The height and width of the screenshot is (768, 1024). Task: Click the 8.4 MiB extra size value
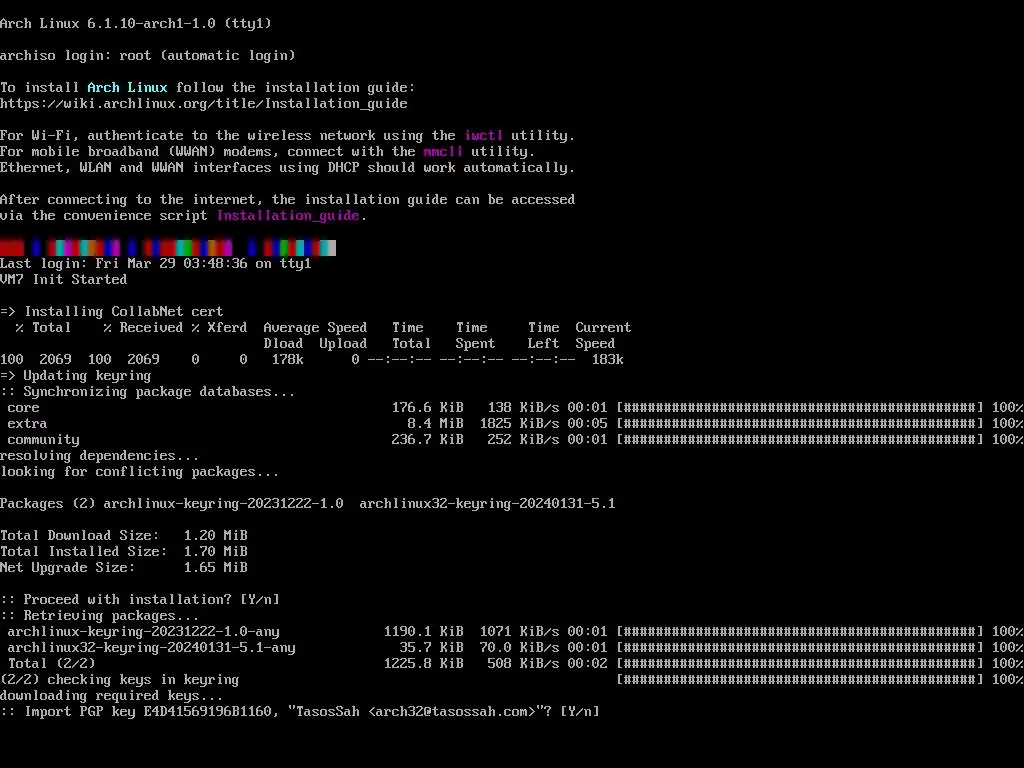coord(436,423)
